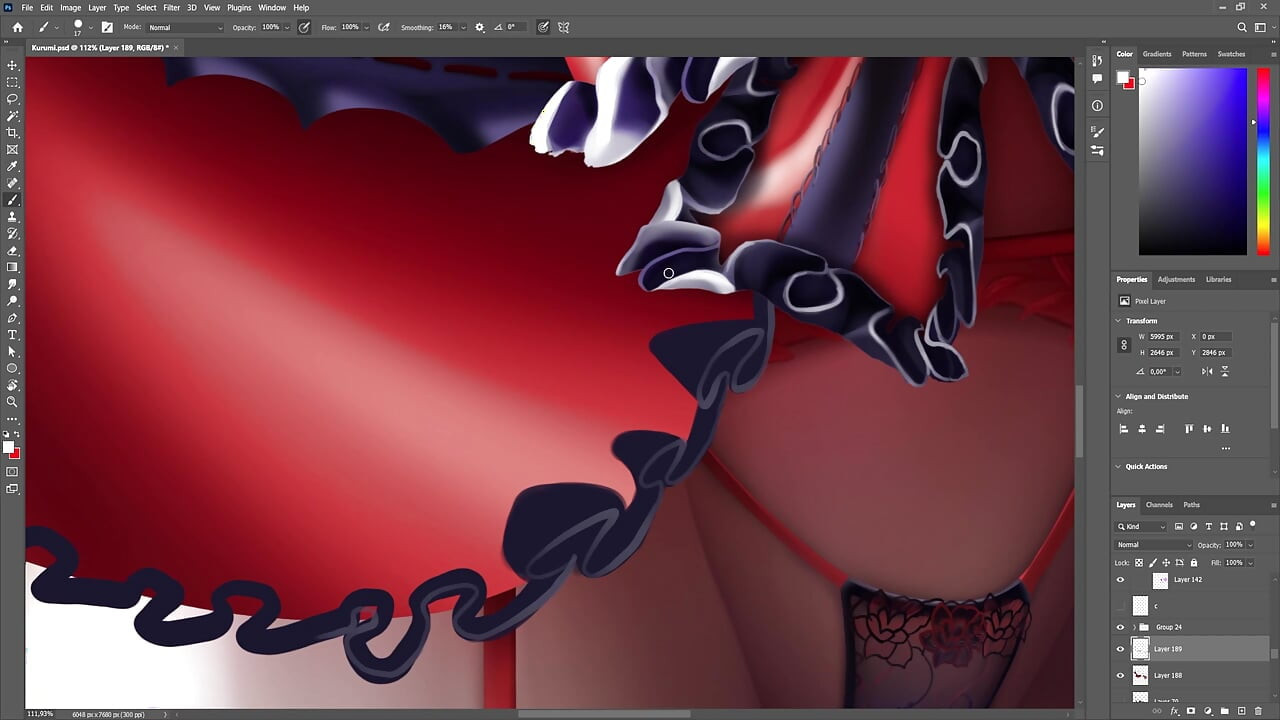Screen dimensions: 1280x720
Task: Open Flow slider dropdown
Action: (x=366, y=27)
